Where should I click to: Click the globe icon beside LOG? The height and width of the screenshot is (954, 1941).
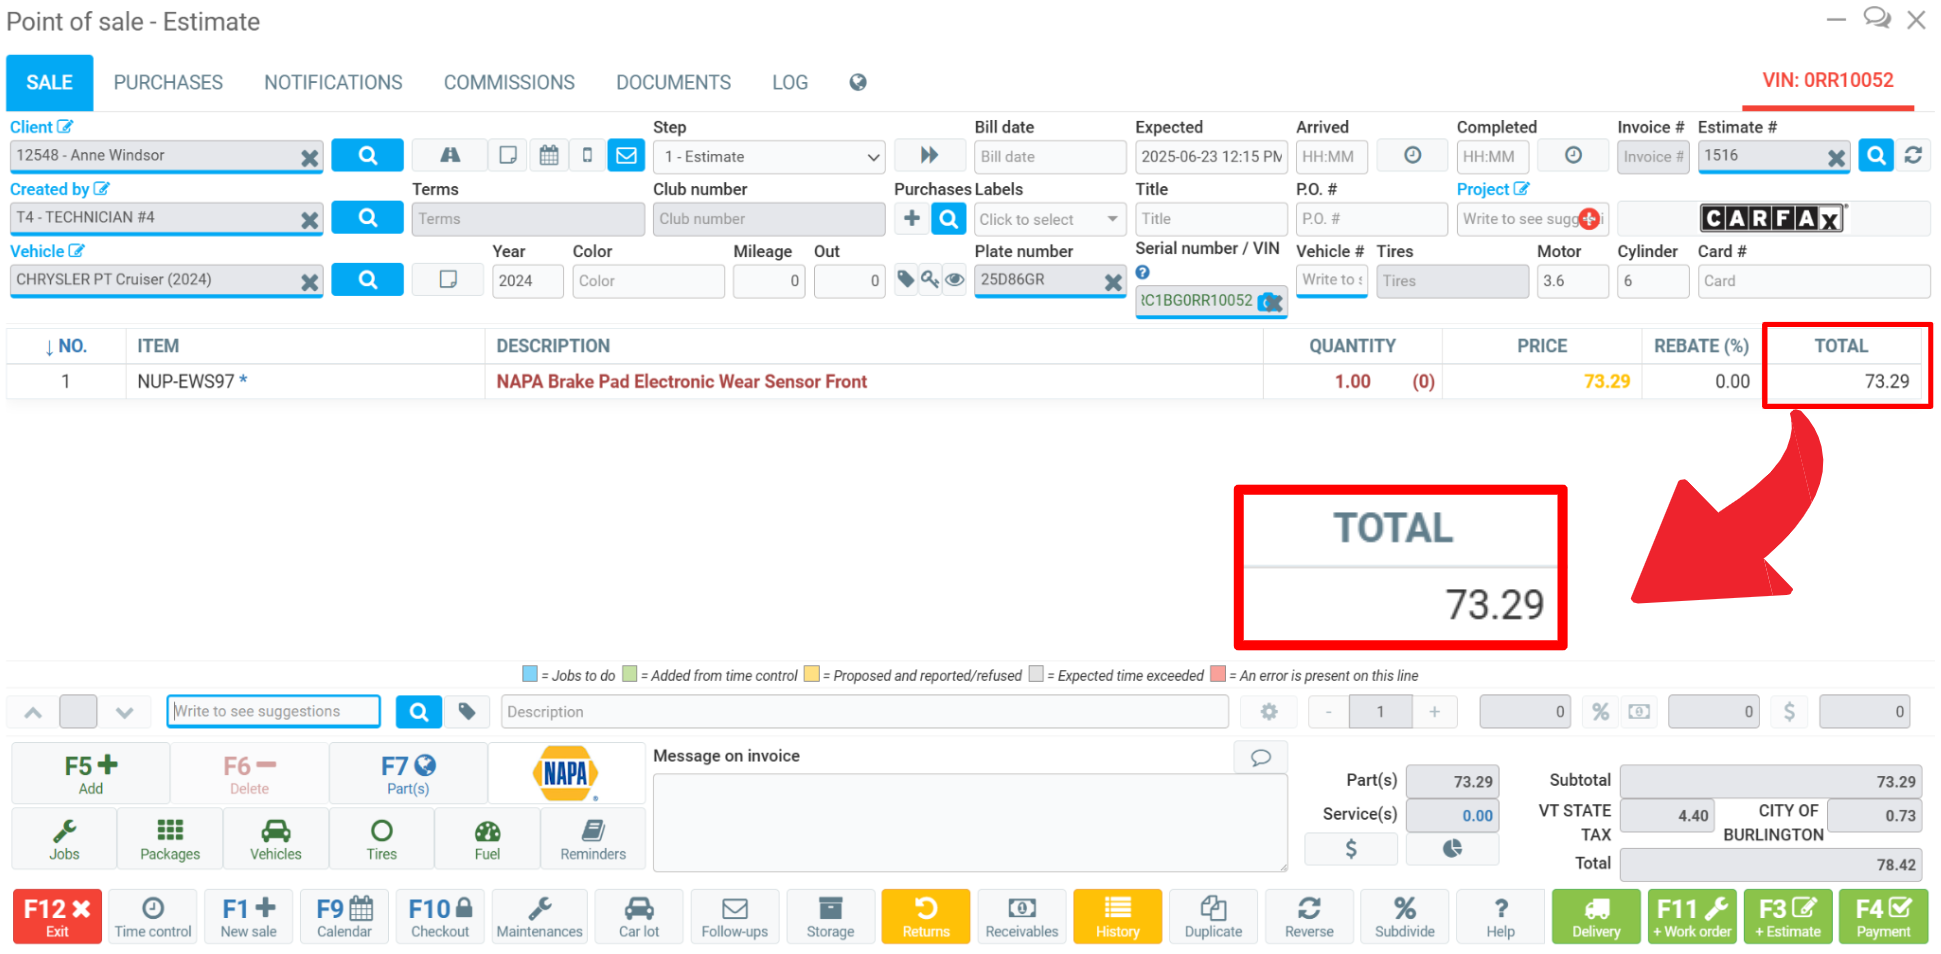(x=857, y=82)
